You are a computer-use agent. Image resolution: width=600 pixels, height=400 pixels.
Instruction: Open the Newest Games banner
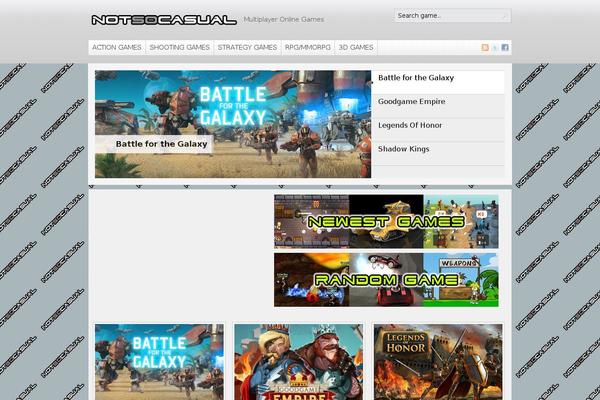click(x=386, y=221)
